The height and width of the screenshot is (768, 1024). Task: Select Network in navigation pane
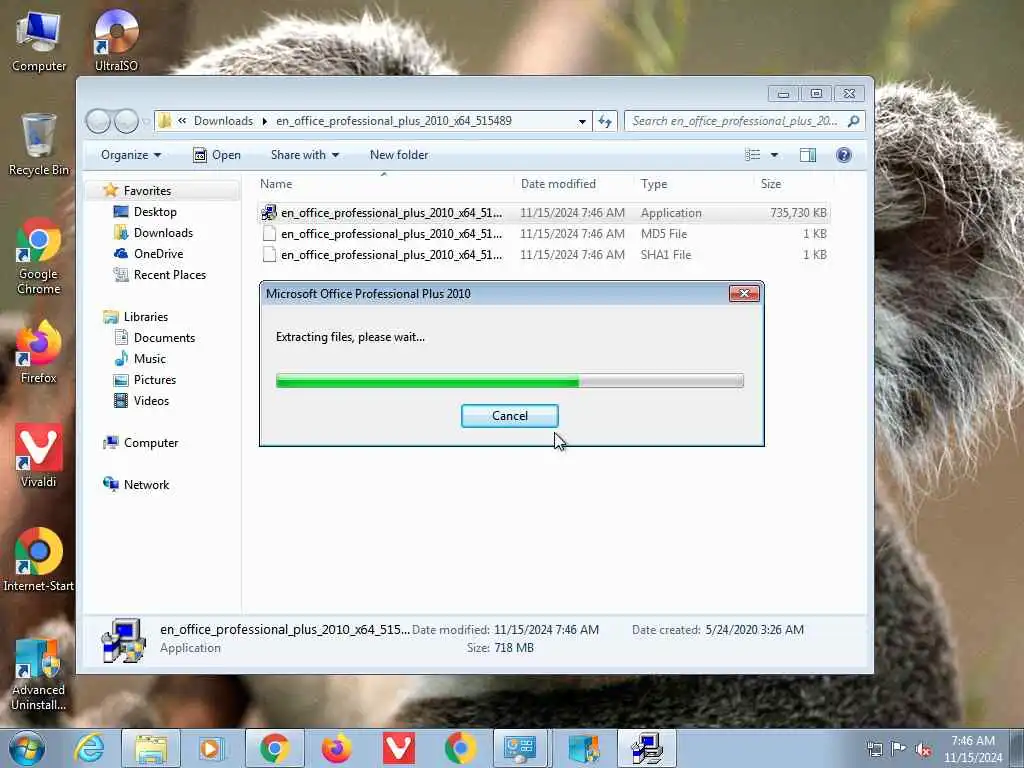tap(146, 485)
